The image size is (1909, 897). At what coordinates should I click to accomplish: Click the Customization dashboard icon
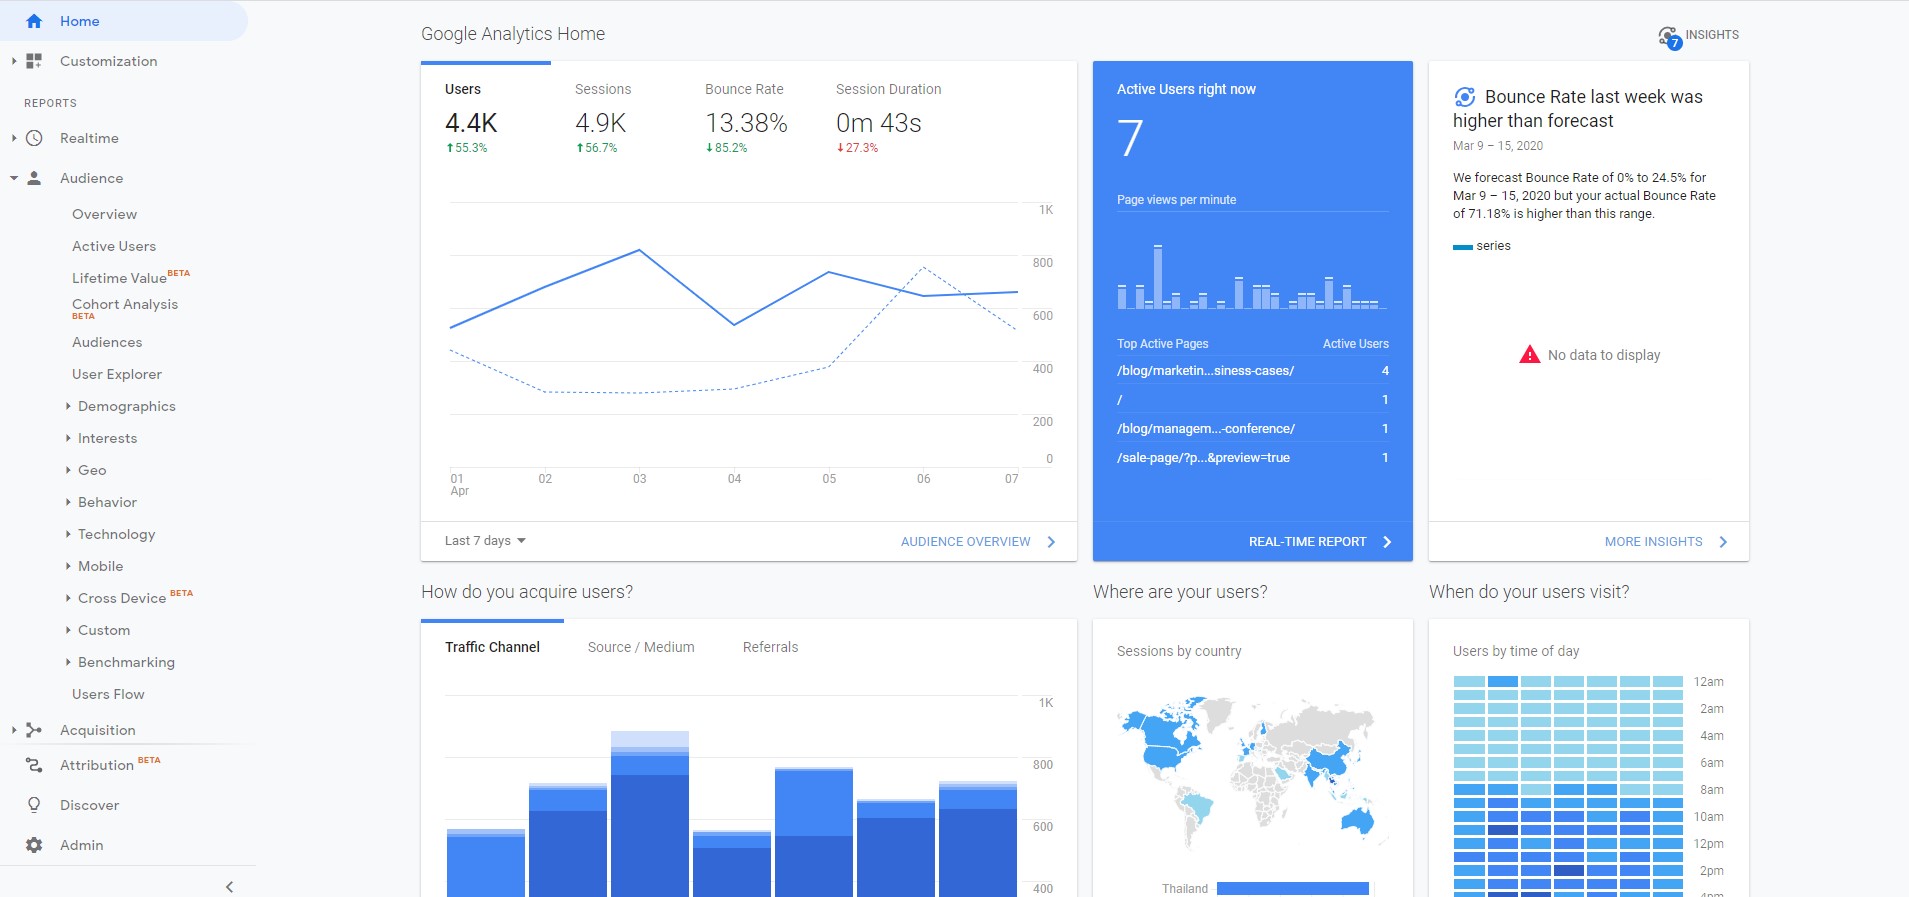[34, 61]
